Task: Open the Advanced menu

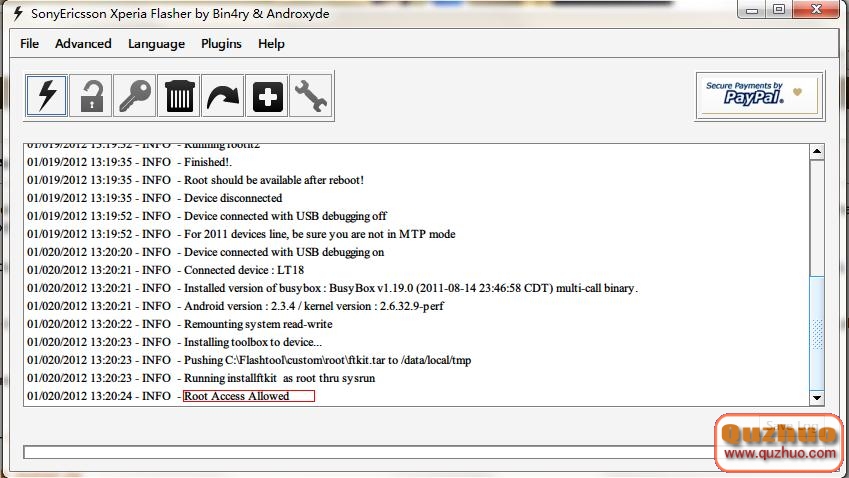Action: coord(83,44)
